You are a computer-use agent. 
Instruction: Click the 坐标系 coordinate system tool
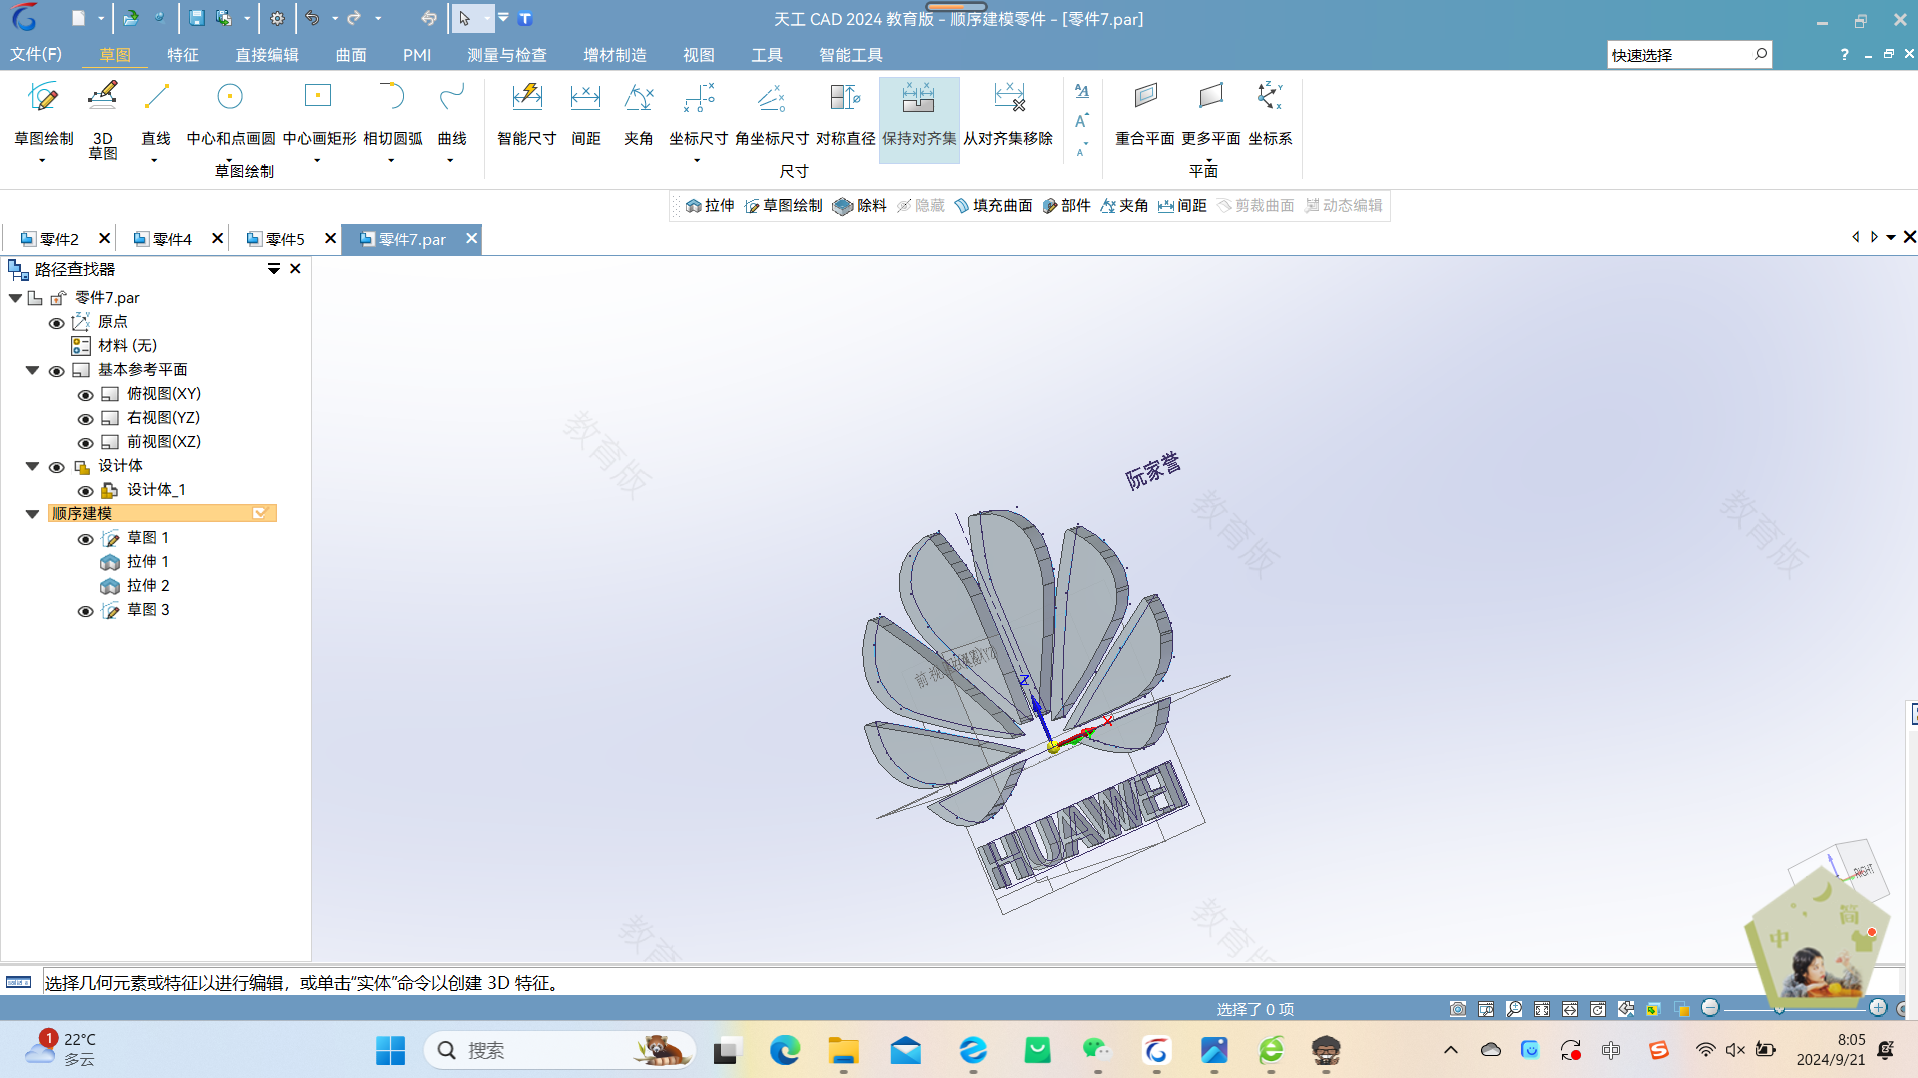click(1270, 113)
